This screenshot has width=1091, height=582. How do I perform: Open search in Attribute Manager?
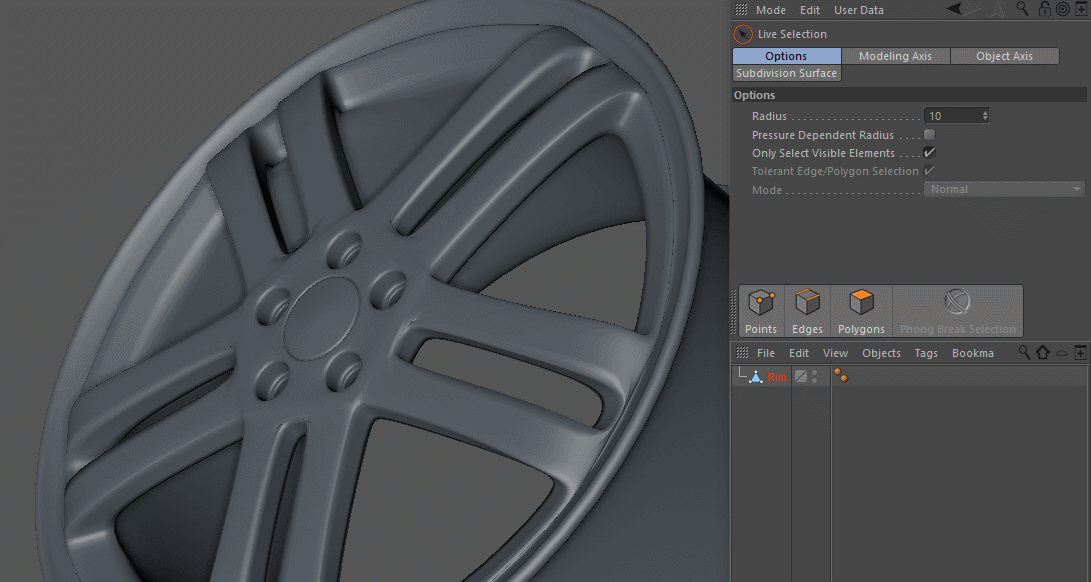(1022, 9)
